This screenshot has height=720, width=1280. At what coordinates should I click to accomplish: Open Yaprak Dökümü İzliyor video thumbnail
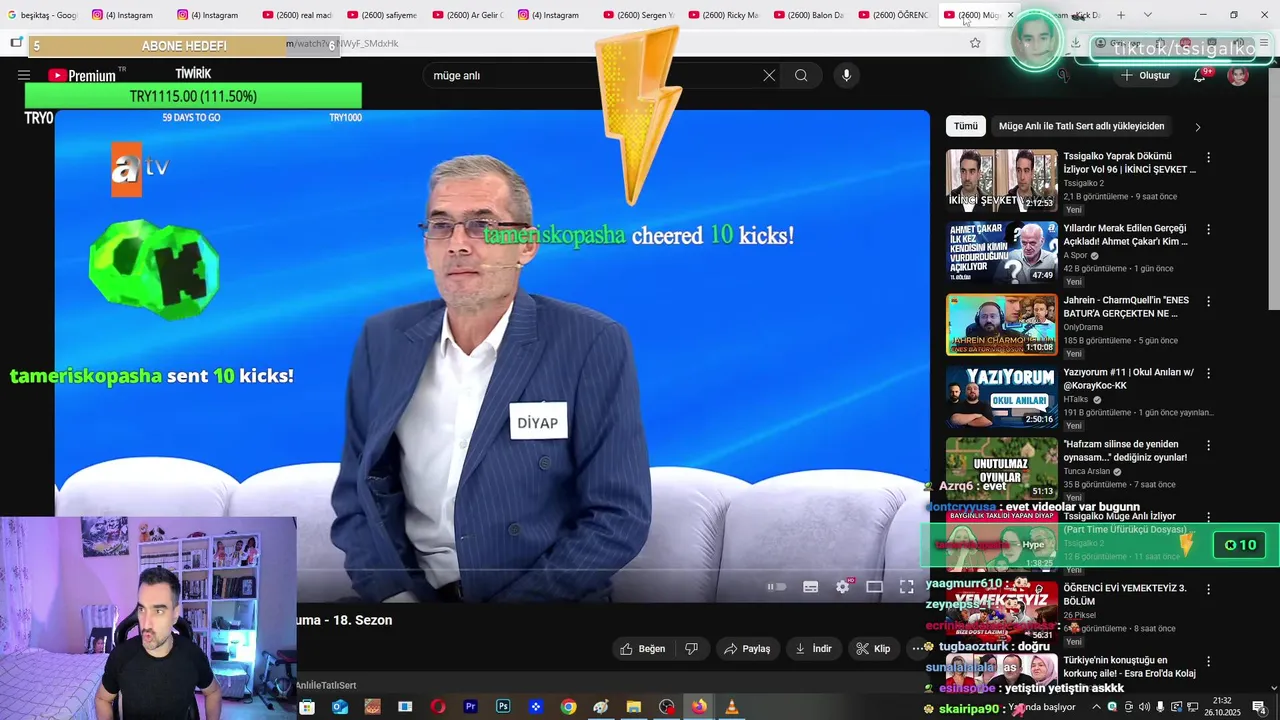tap(1001, 180)
